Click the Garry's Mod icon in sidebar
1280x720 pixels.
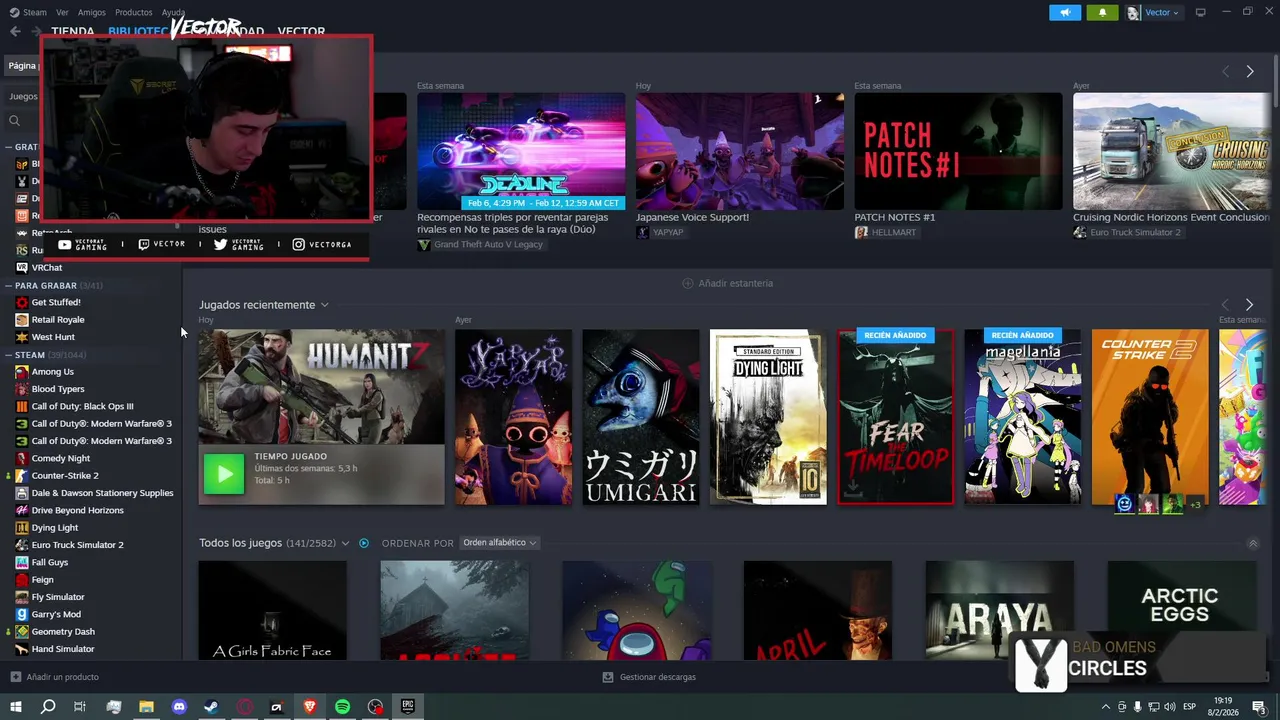22,614
